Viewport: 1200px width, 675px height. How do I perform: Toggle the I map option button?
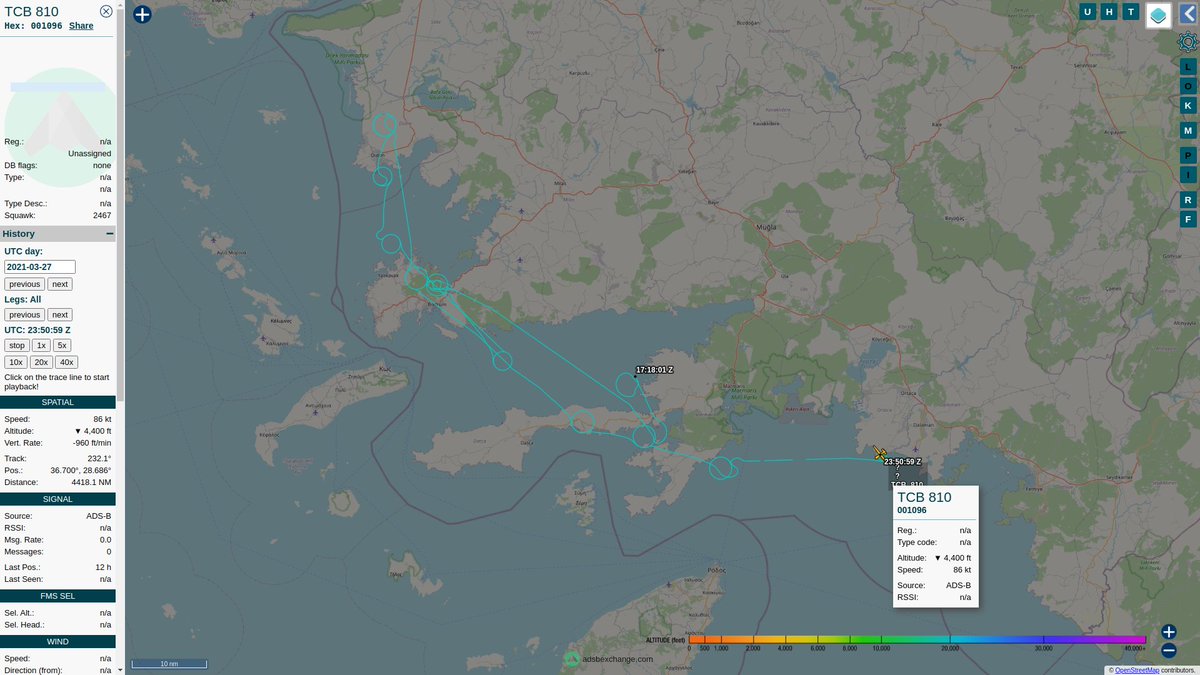pos(1188,175)
